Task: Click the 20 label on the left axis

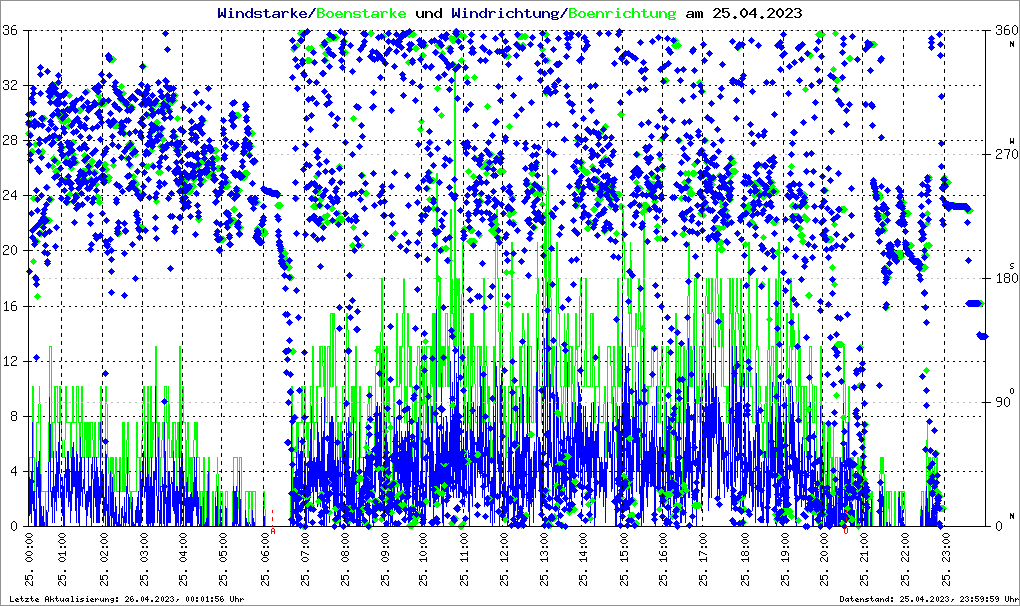Action: click(12, 250)
